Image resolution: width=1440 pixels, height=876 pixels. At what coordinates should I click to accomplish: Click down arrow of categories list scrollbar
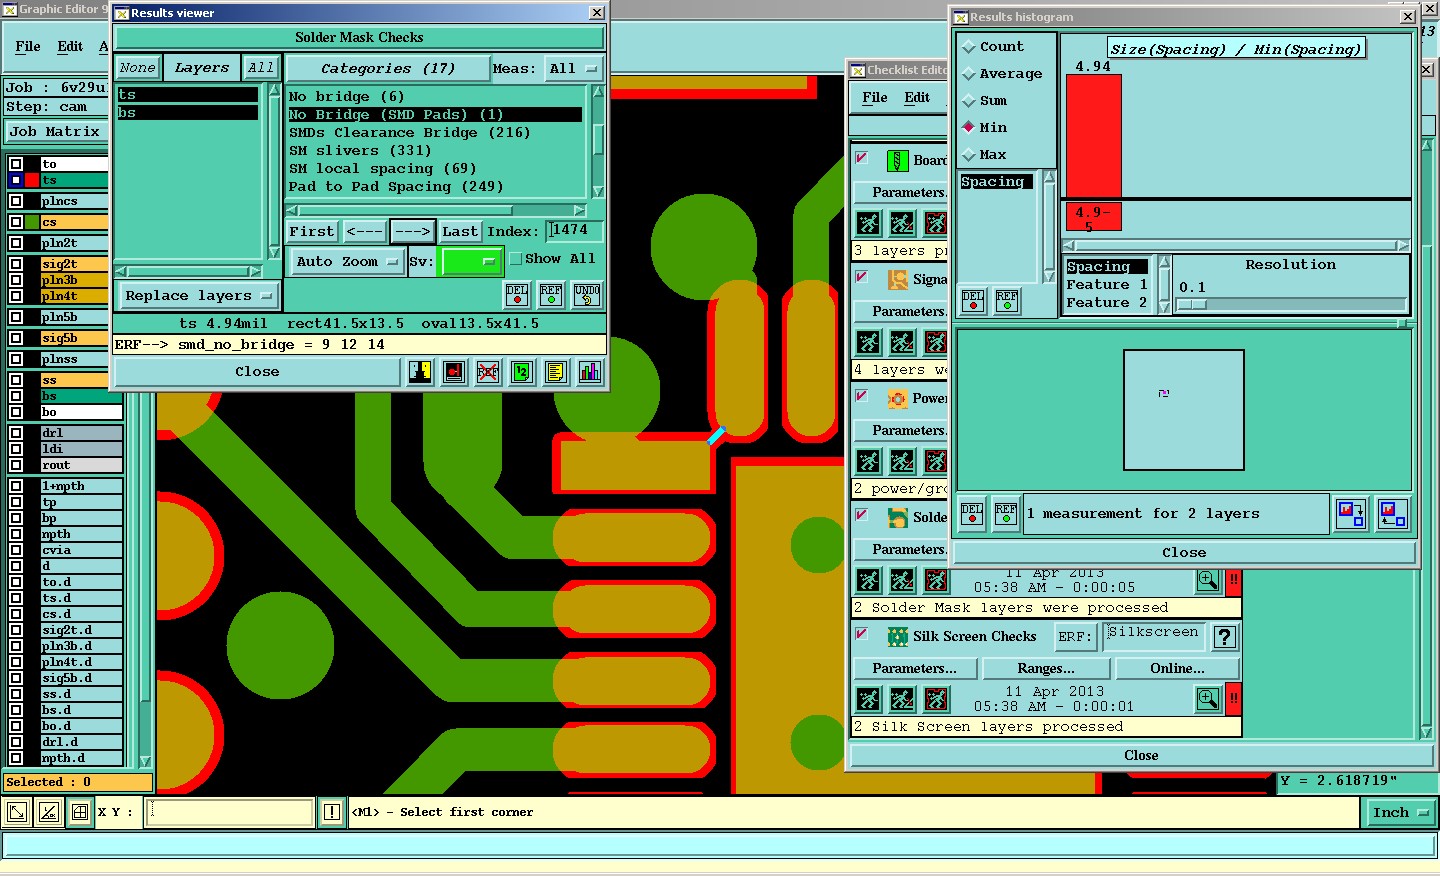pyautogui.click(x=598, y=191)
